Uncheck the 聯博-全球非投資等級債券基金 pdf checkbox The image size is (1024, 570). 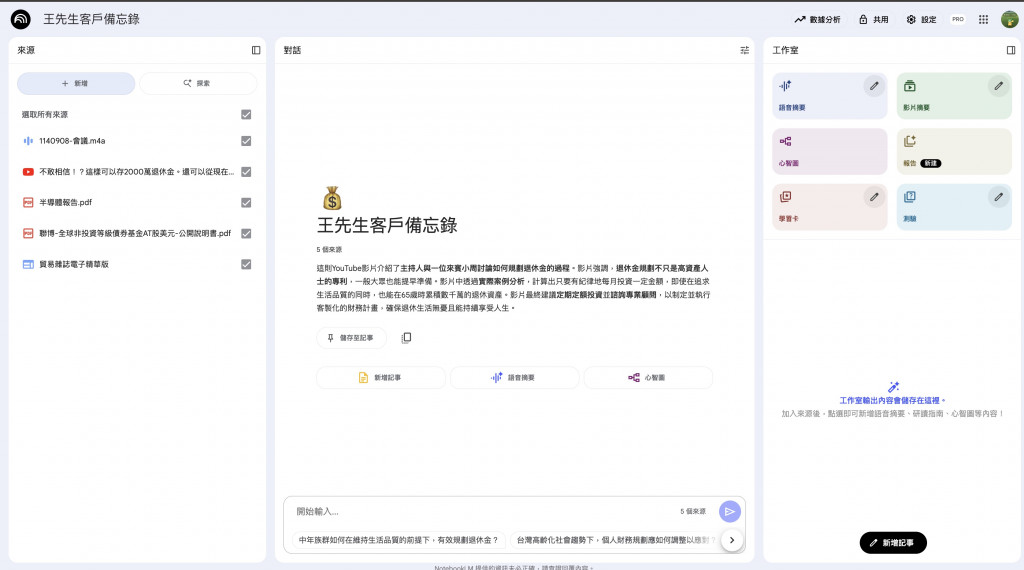tap(246, 233)
